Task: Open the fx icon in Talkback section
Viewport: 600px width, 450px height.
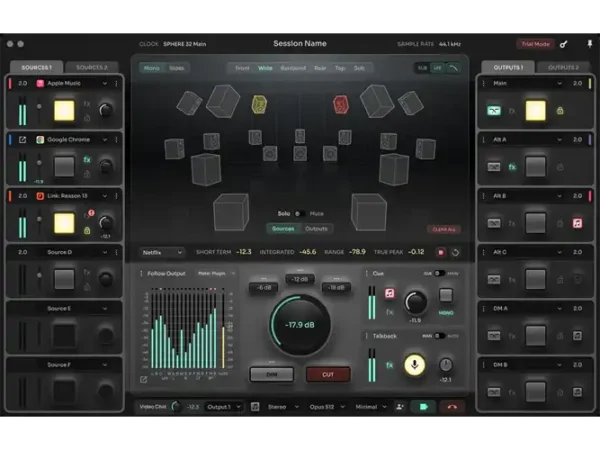Action: pyautogui.click(x=390, y=365)
